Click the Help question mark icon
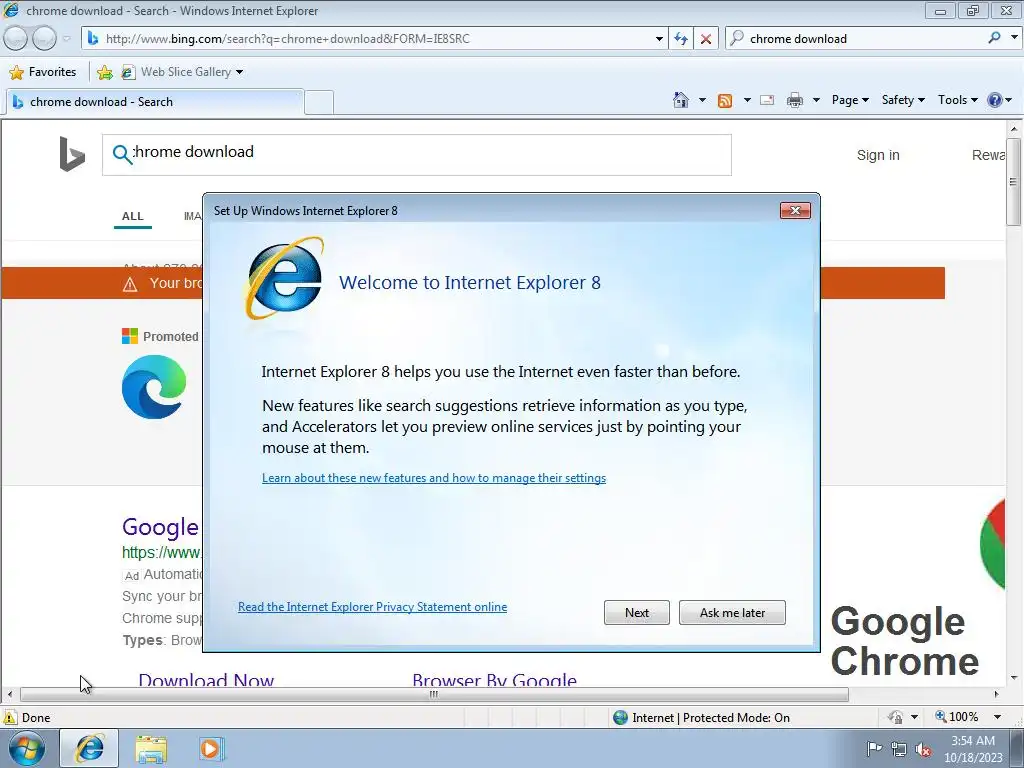 tap(995, 100)
